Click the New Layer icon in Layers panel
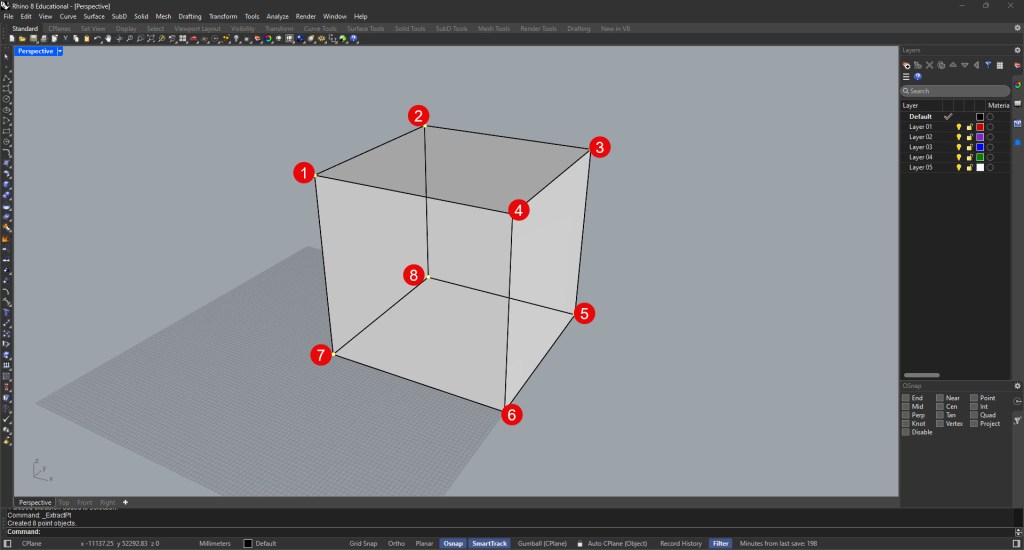The width and height of the screenshot is (1024, 550). pos(906,65)
